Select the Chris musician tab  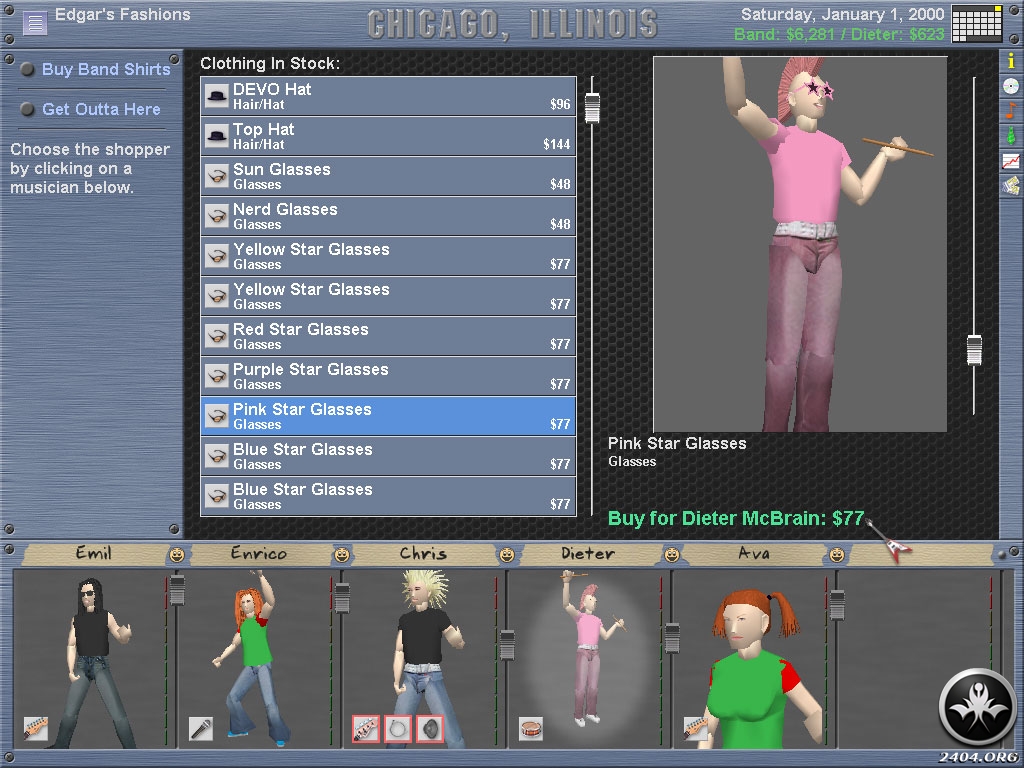[x=423, y=554]
